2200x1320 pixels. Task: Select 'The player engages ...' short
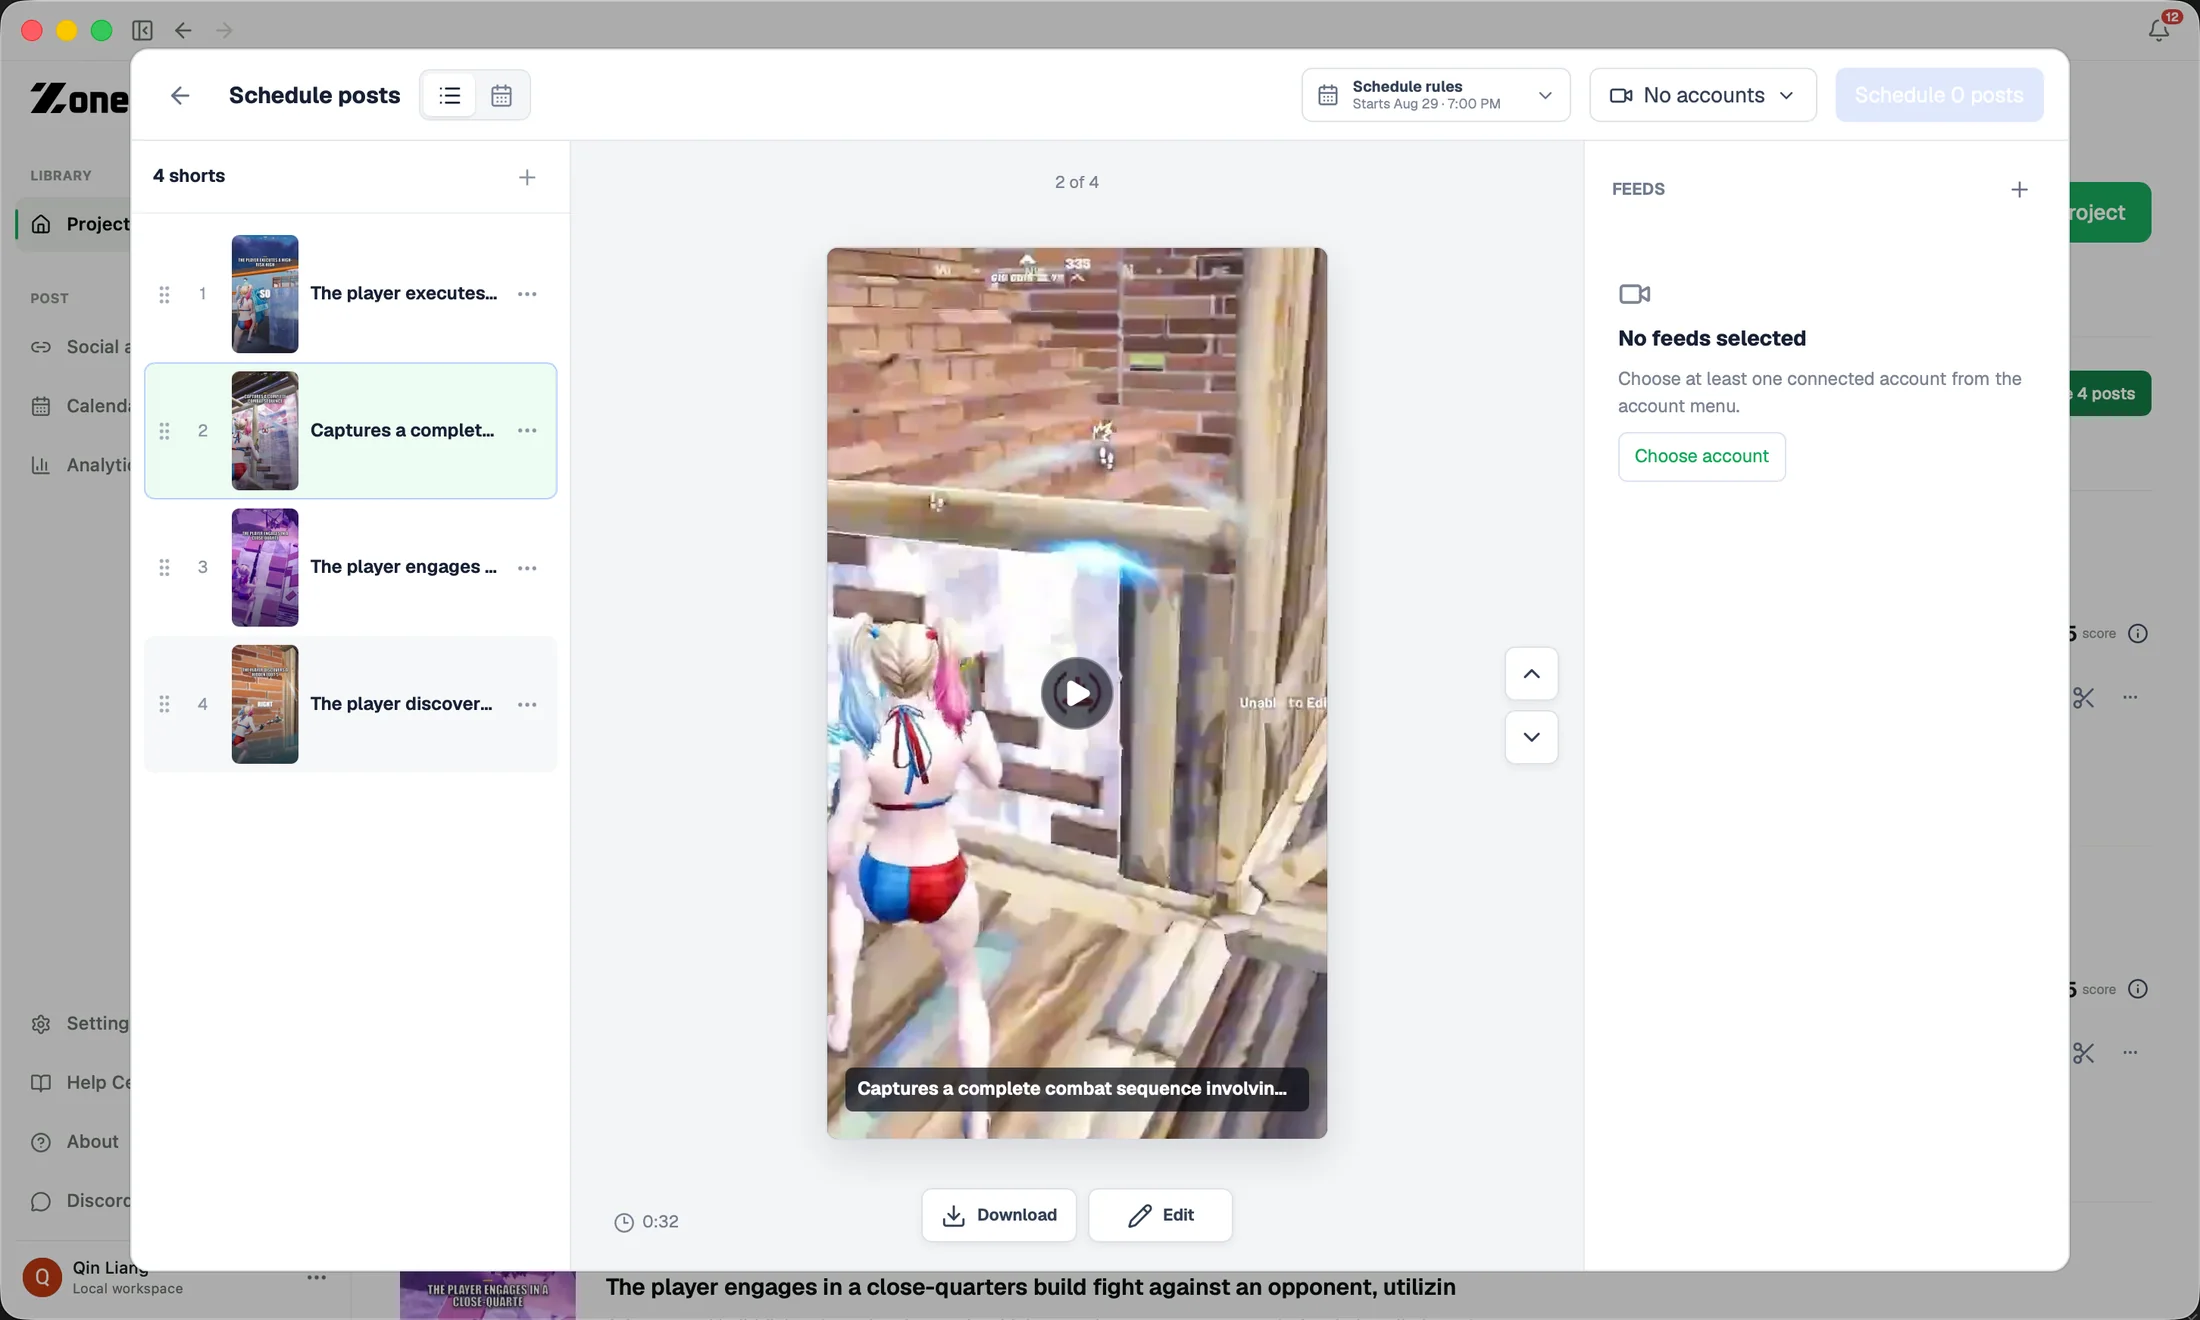click(x=350, y=568)
